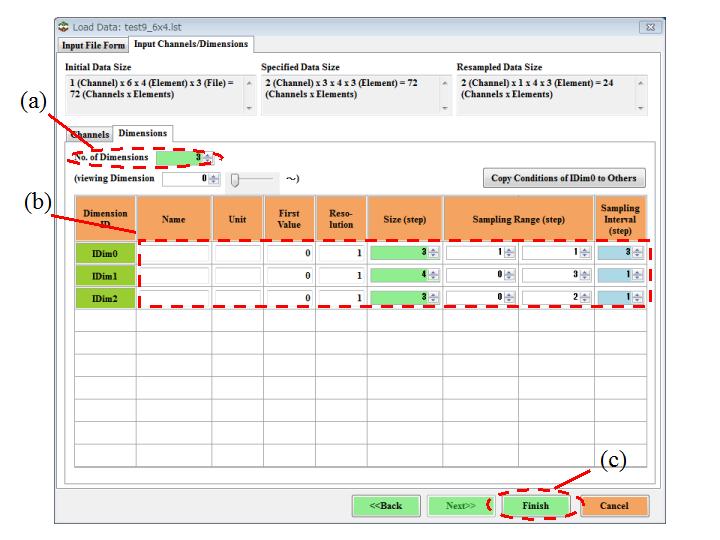The image size is (720, 540).
Task: Adjust IDim1 Sampling Range end spinner
Action: (586, 275)
